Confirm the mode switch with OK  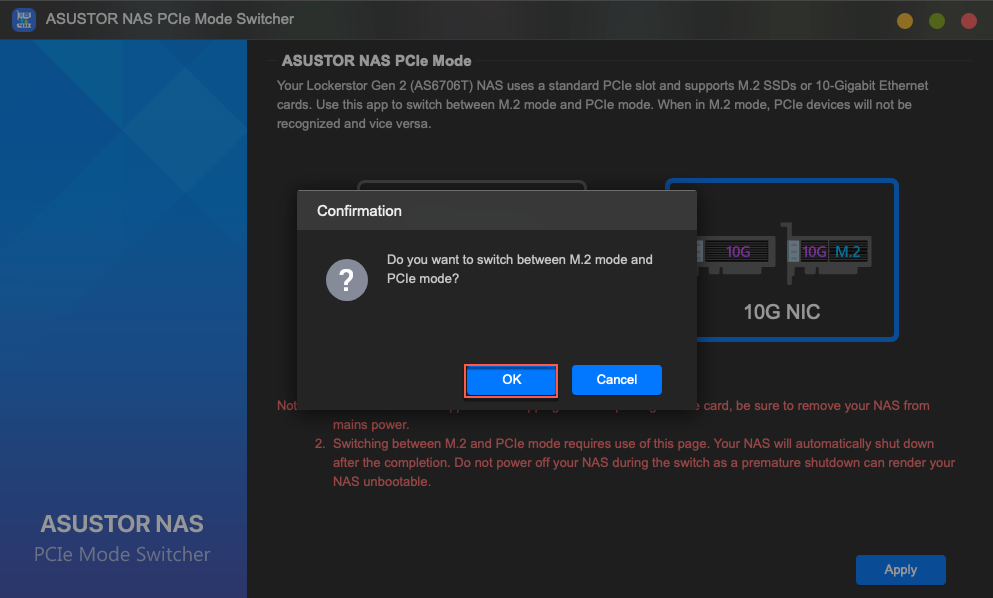tap(511, 380)
